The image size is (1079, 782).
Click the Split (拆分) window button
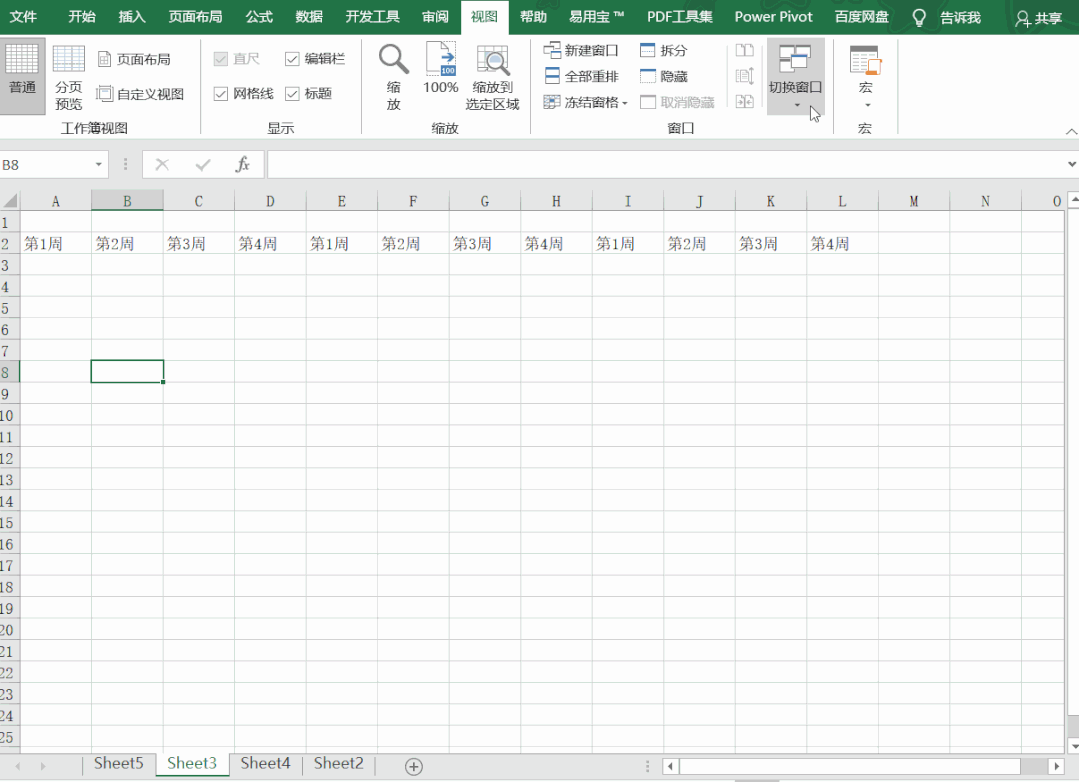[x=663, y=50]
